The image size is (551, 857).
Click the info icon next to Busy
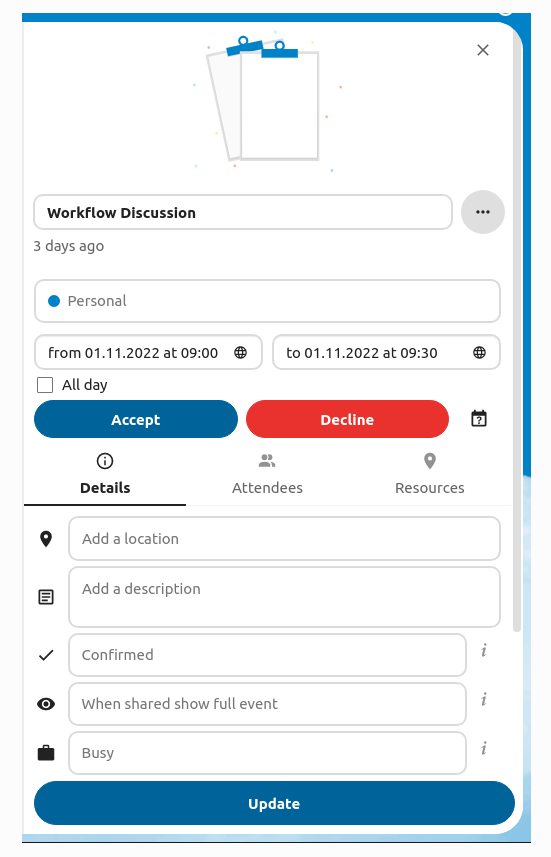[484, 748]
